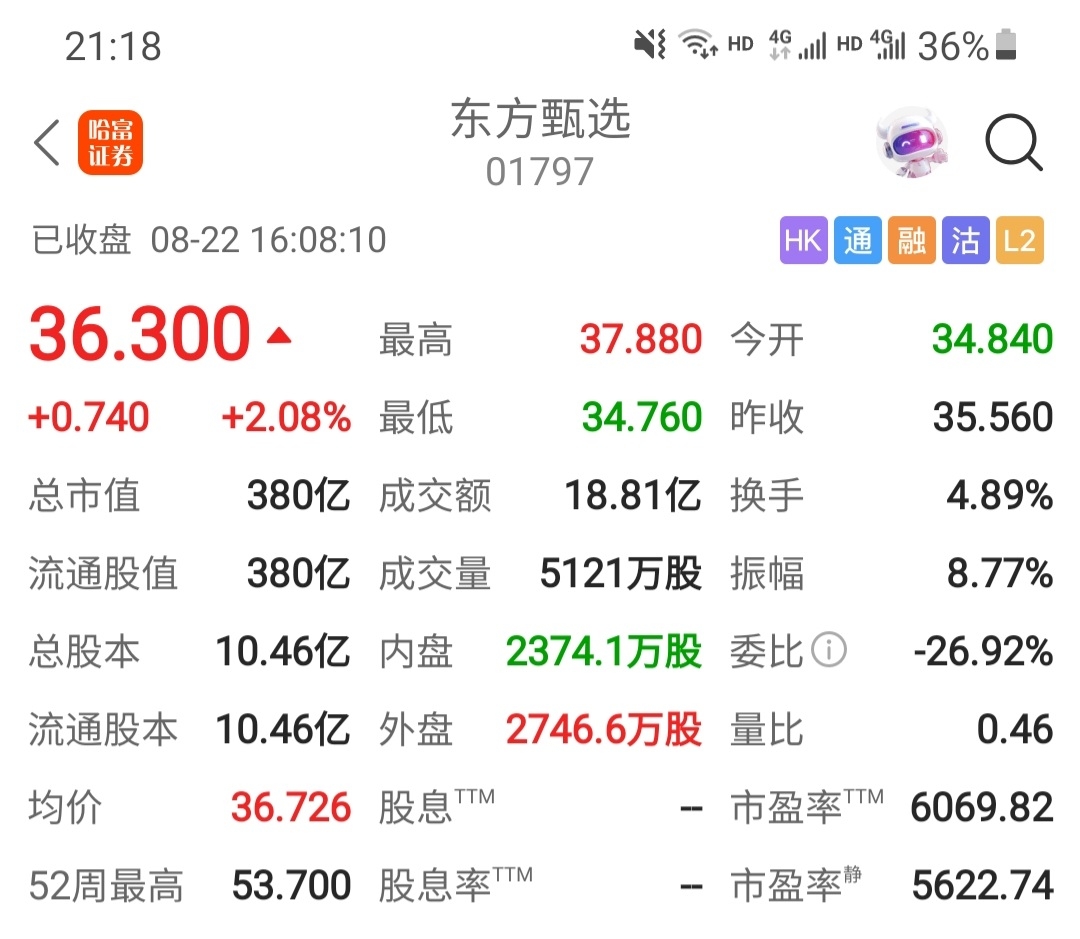
Task: Tap the 今开 value 34.840
Action: (x=992, y=340)
